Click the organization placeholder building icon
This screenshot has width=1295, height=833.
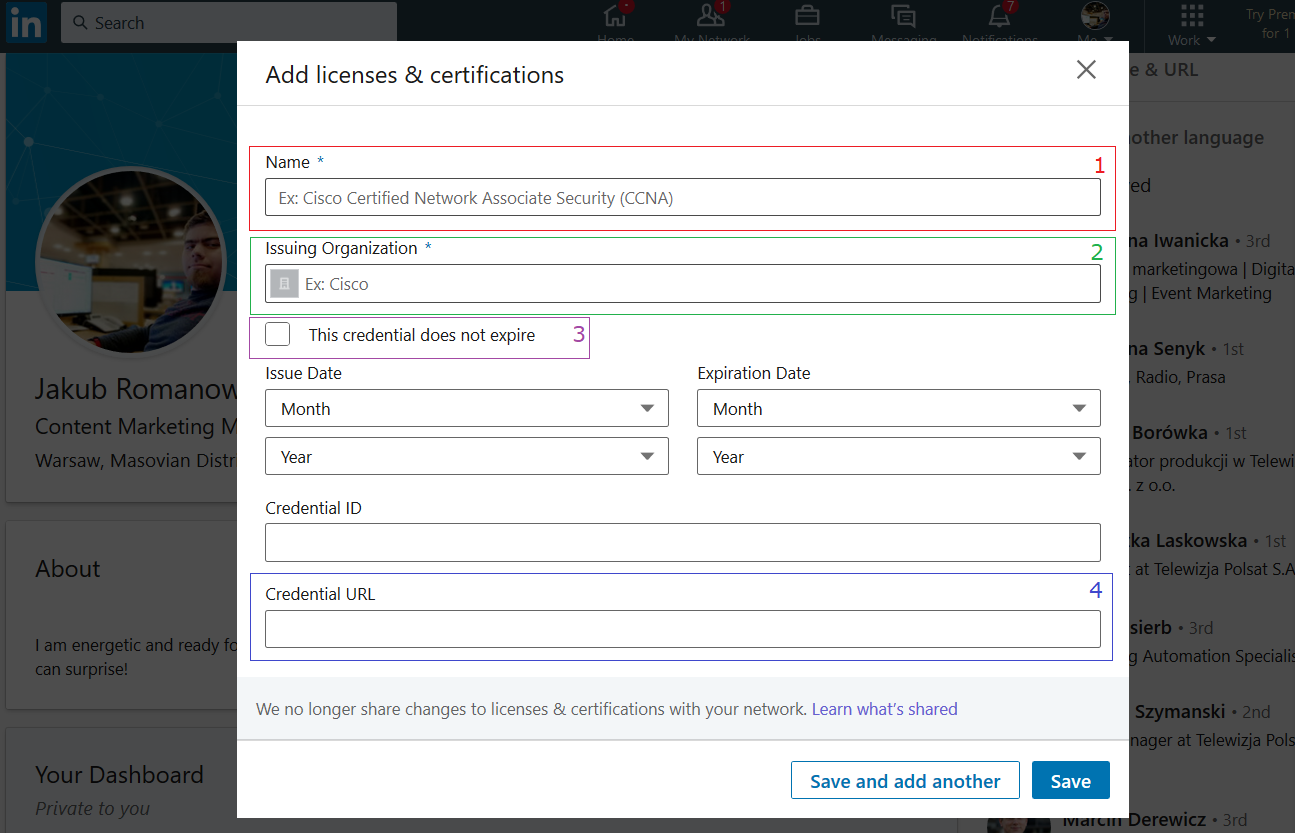284,284
